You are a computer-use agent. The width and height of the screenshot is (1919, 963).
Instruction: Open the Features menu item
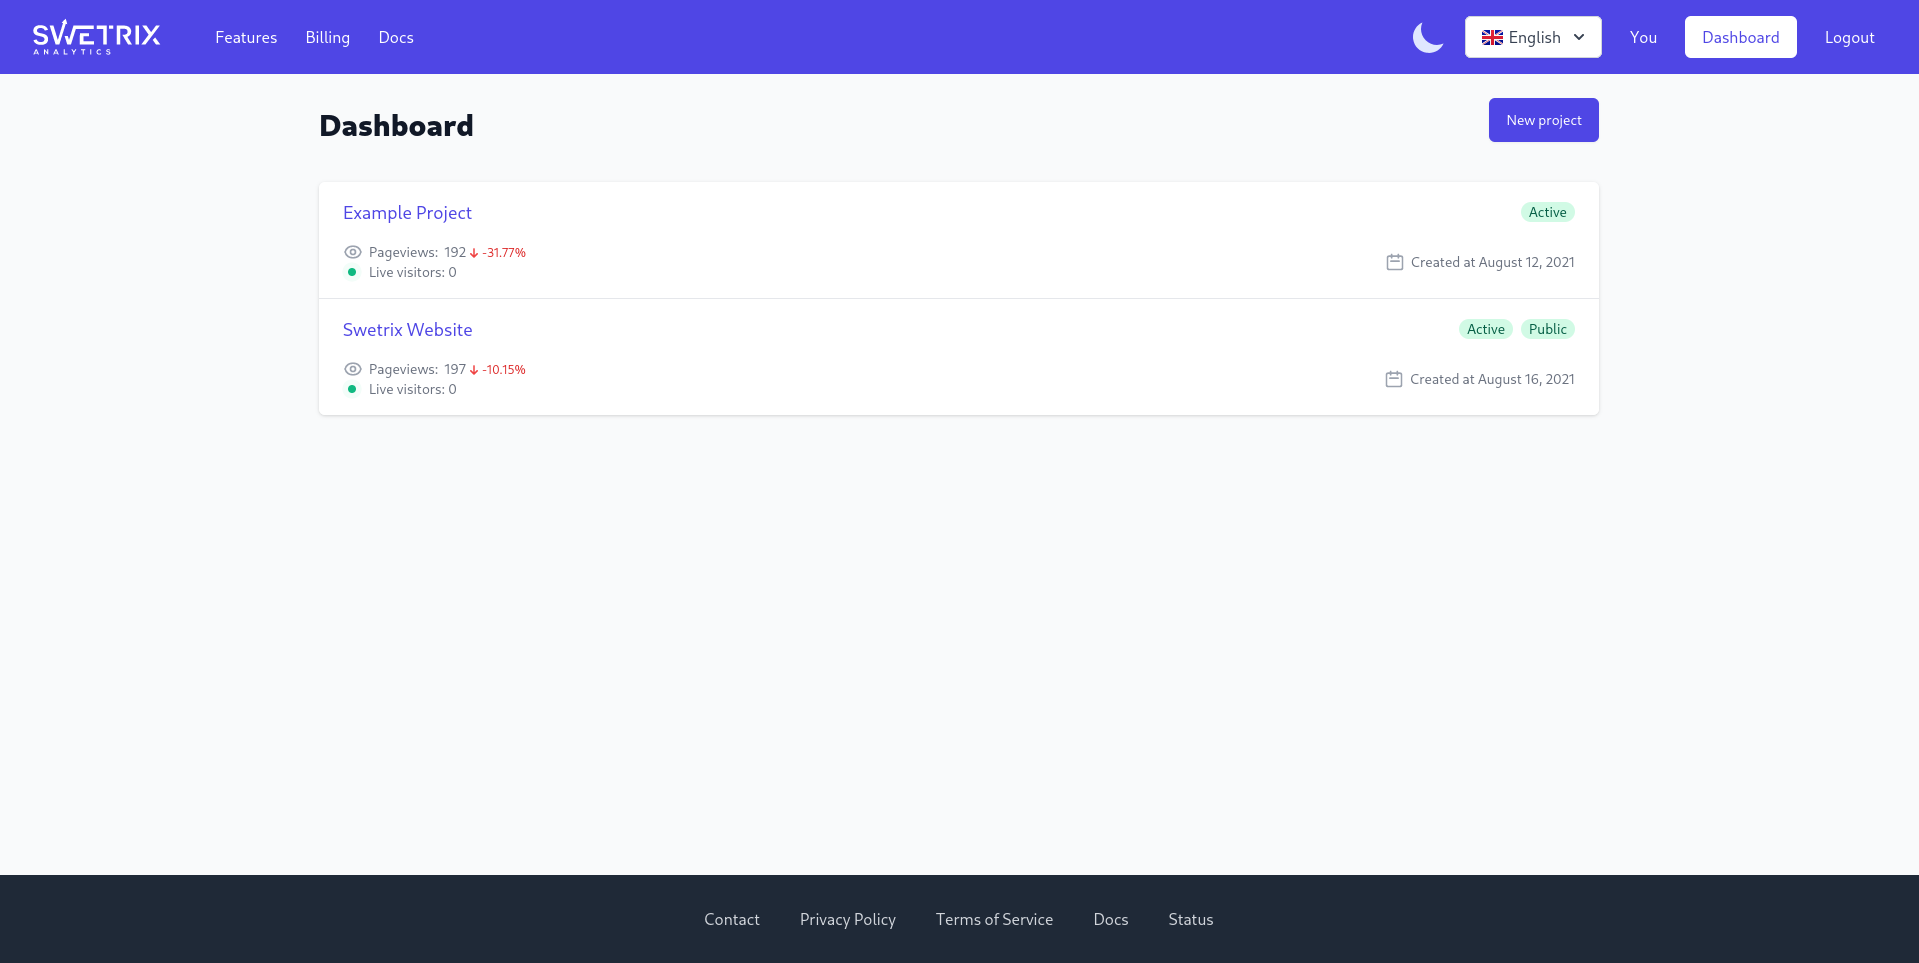[246, 37]
